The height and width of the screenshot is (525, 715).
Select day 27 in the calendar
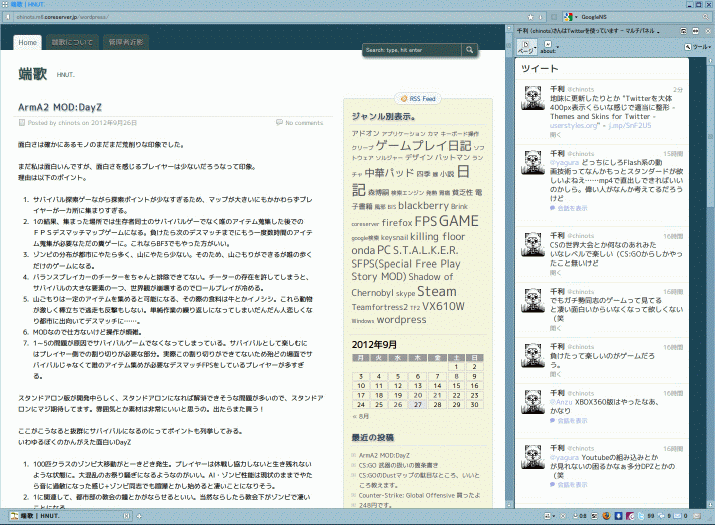(418, 405)
